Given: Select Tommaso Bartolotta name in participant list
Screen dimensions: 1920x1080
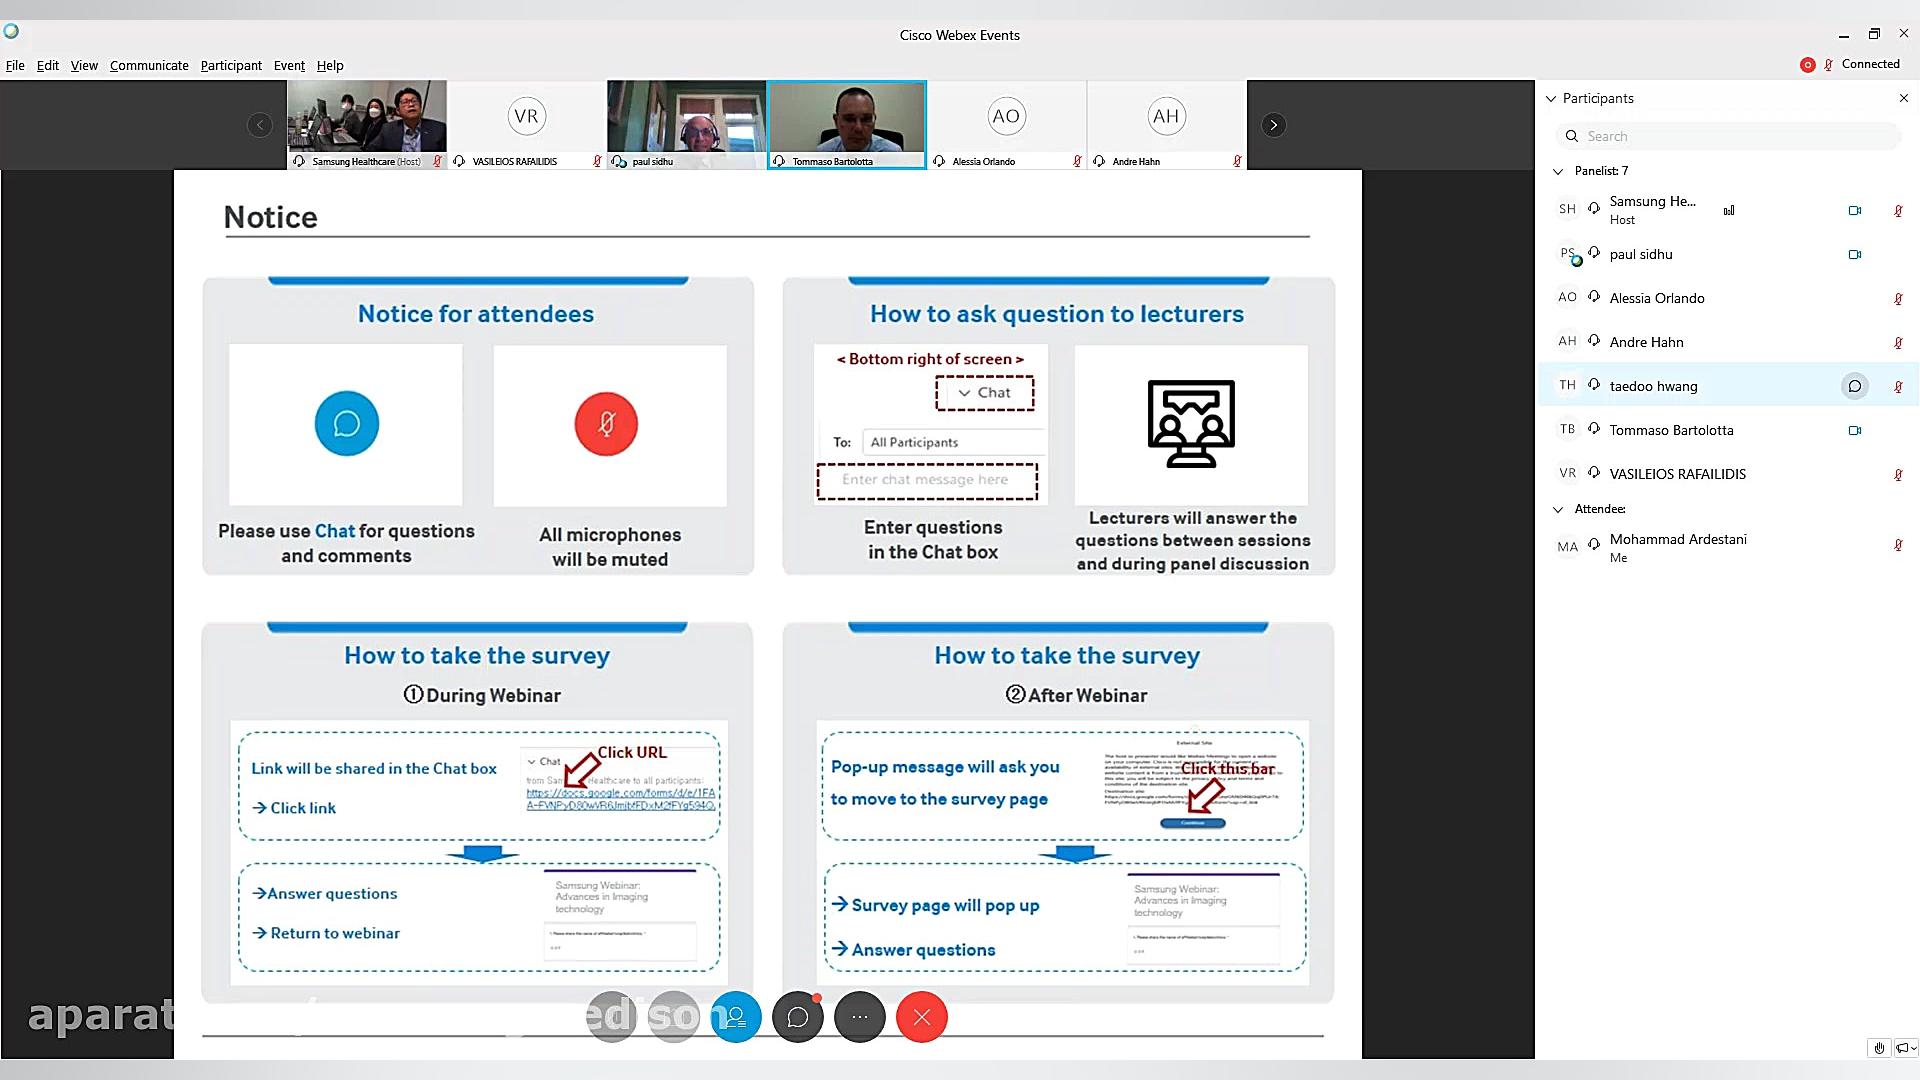Looking at the screenshot, I should [1671, 430].
